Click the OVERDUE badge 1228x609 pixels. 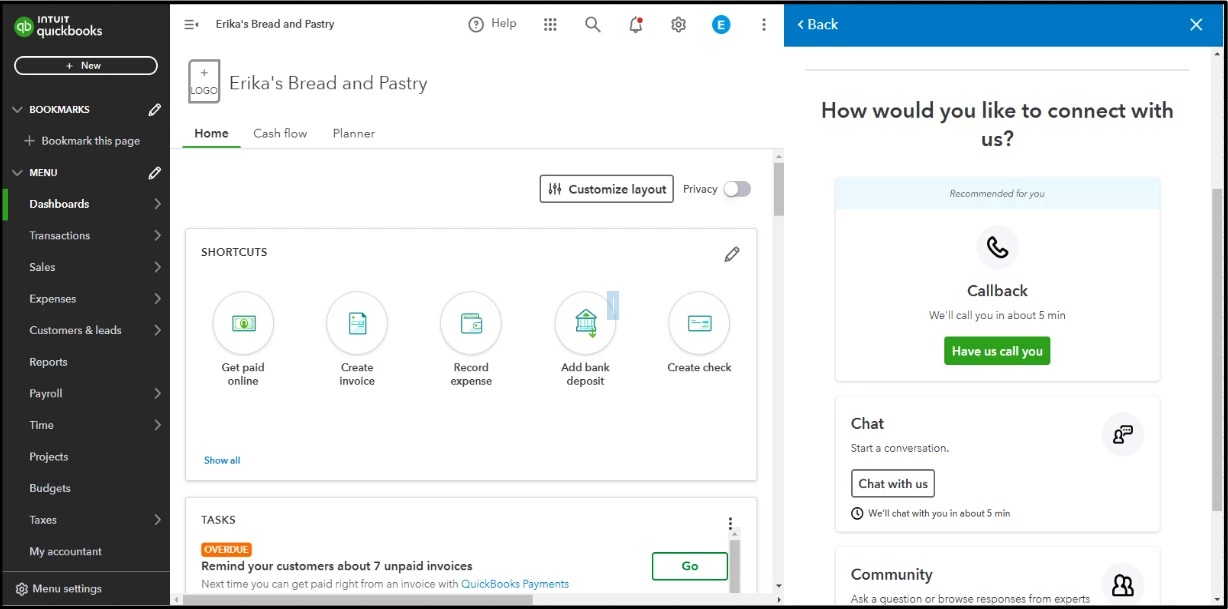click(226, 549)
